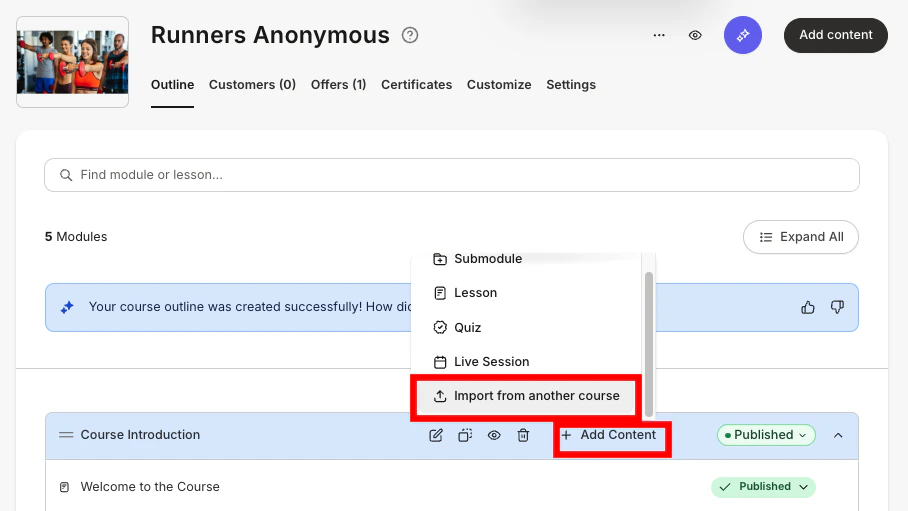Duplicate the Course Introduction module

tap(465, 435)
